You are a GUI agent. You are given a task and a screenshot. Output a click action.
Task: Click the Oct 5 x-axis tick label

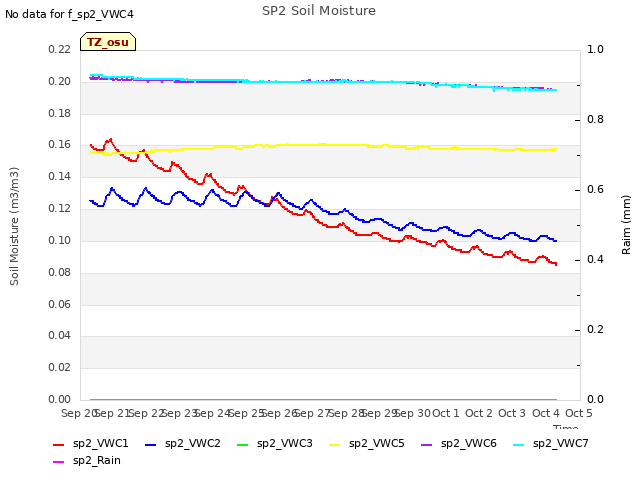coord(578,413)
